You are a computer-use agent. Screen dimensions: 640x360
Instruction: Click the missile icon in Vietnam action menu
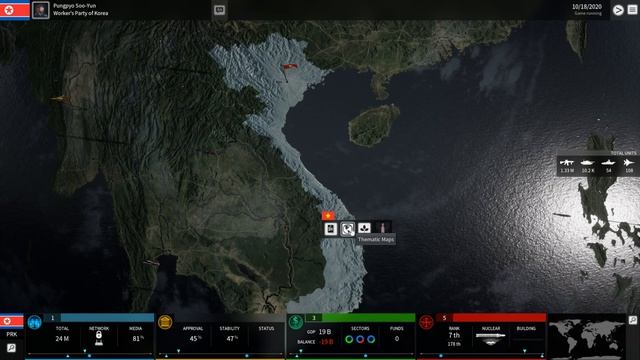tap(383, 228)
